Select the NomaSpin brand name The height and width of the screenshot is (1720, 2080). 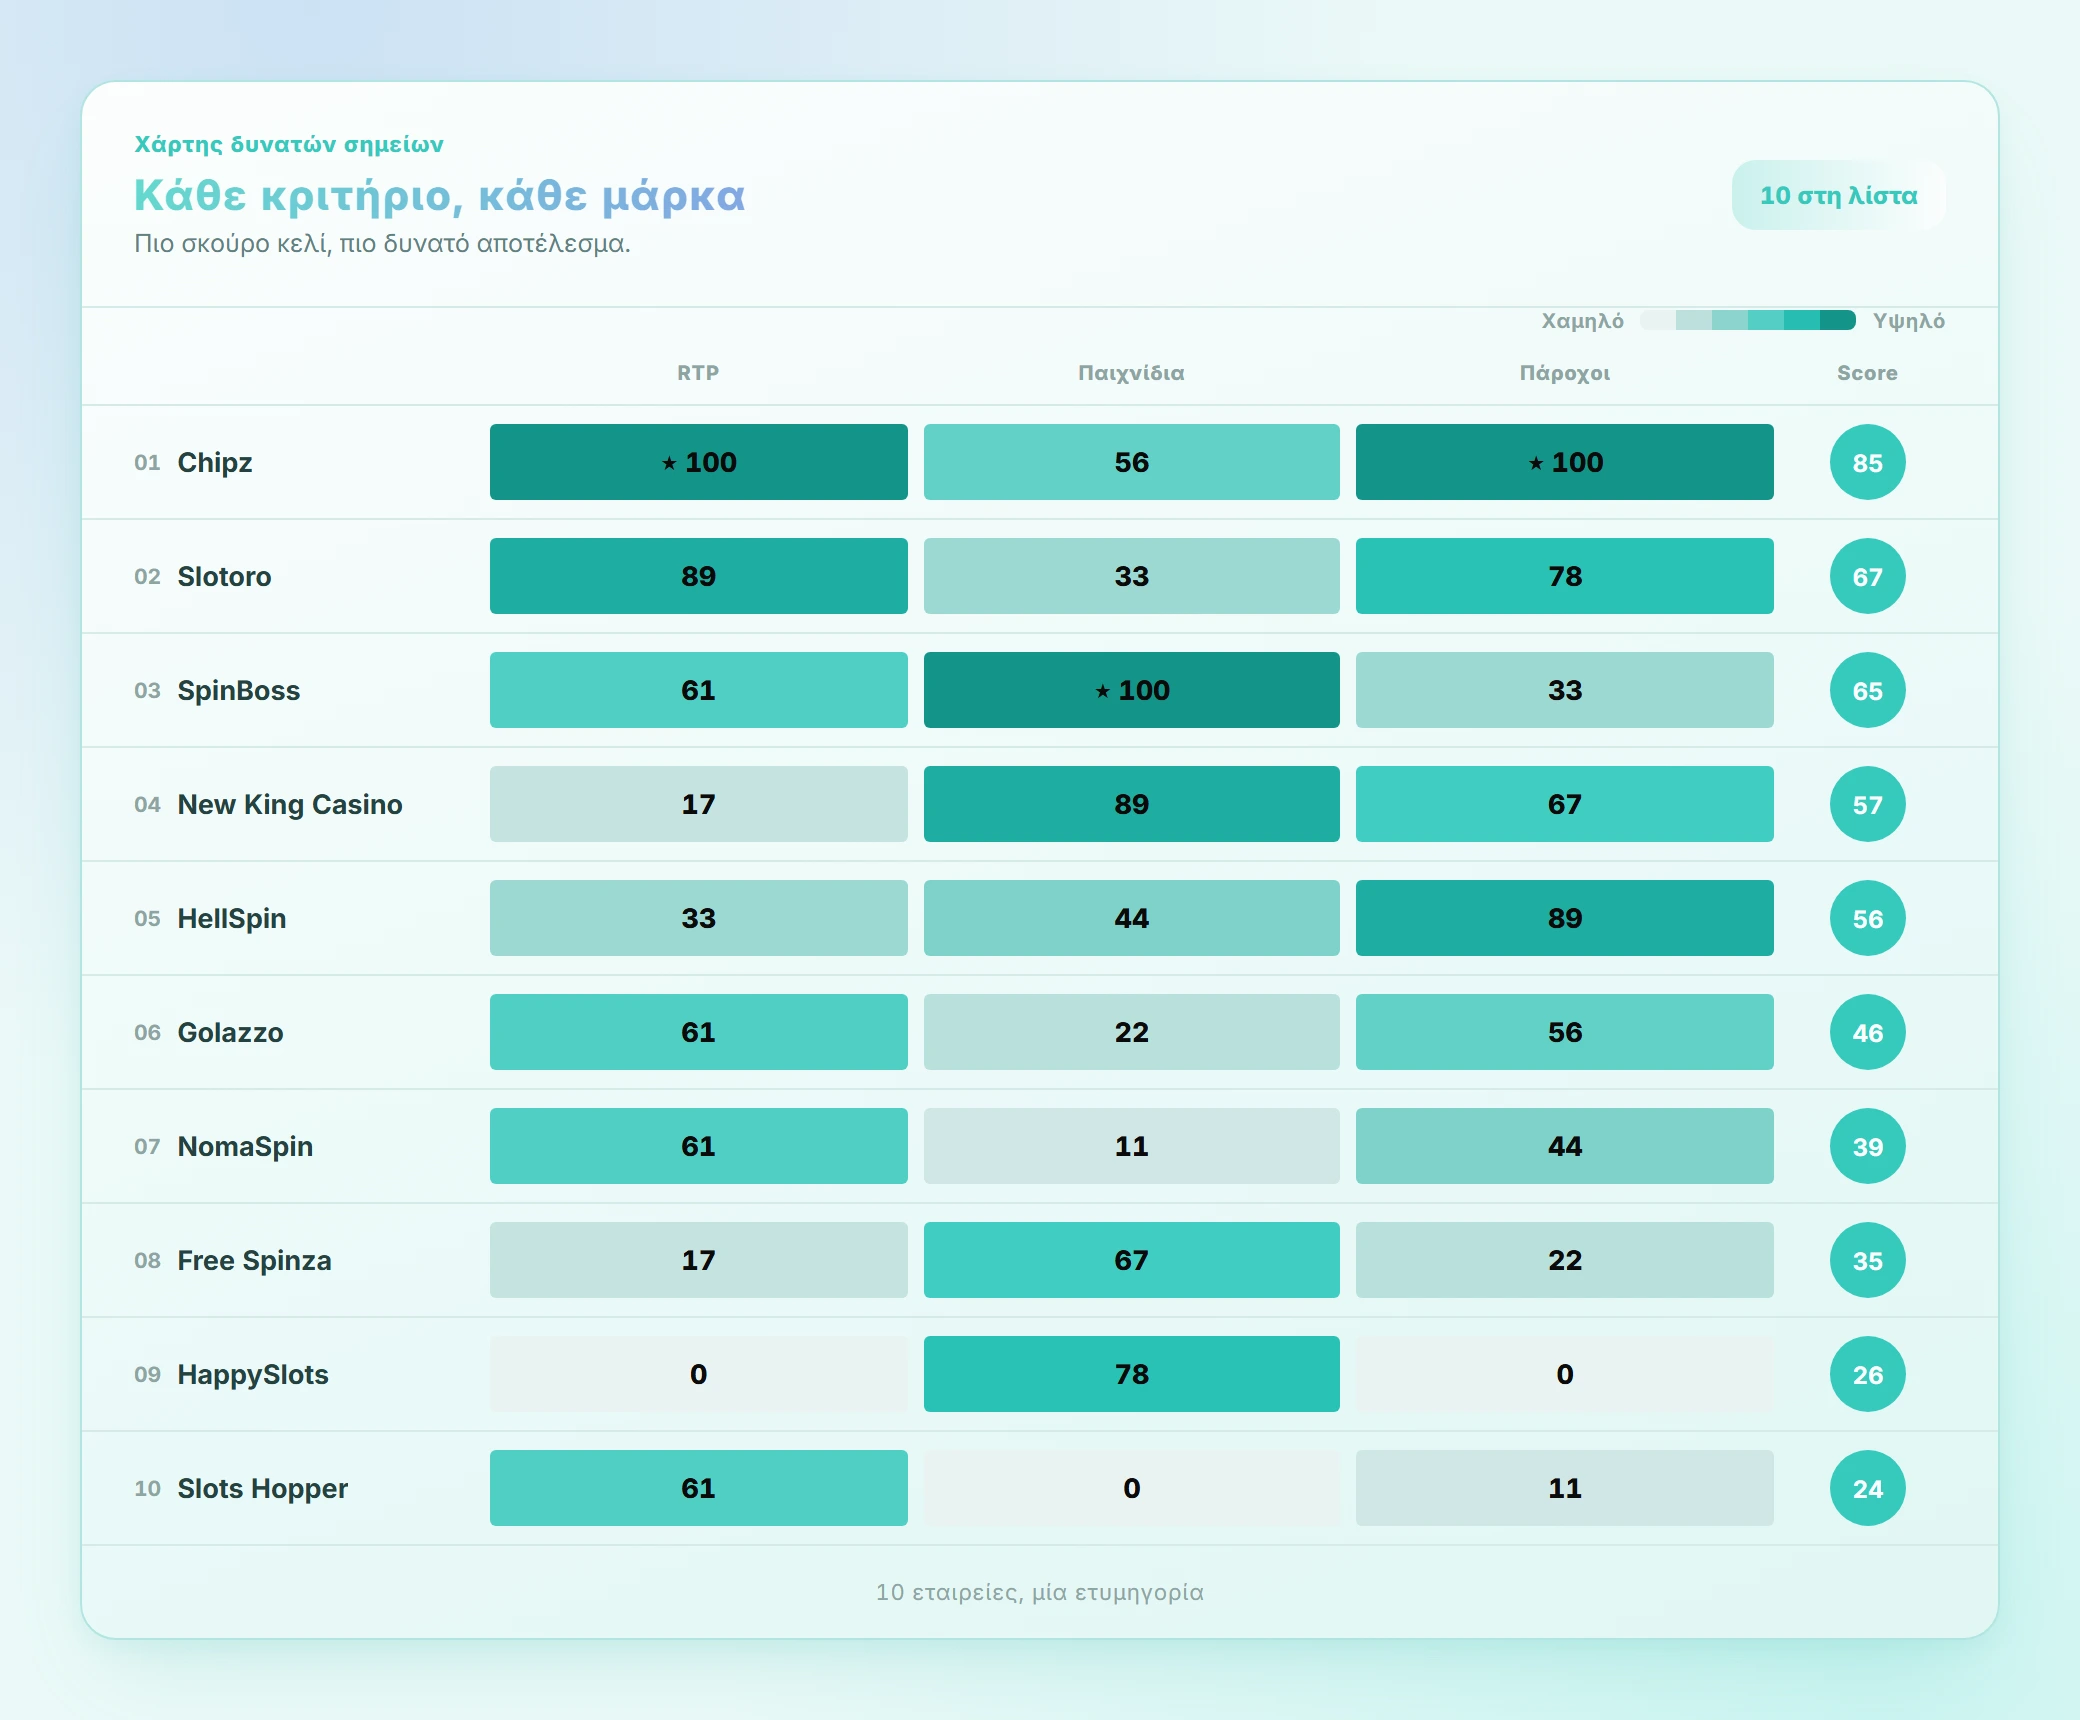point(245,1146)
